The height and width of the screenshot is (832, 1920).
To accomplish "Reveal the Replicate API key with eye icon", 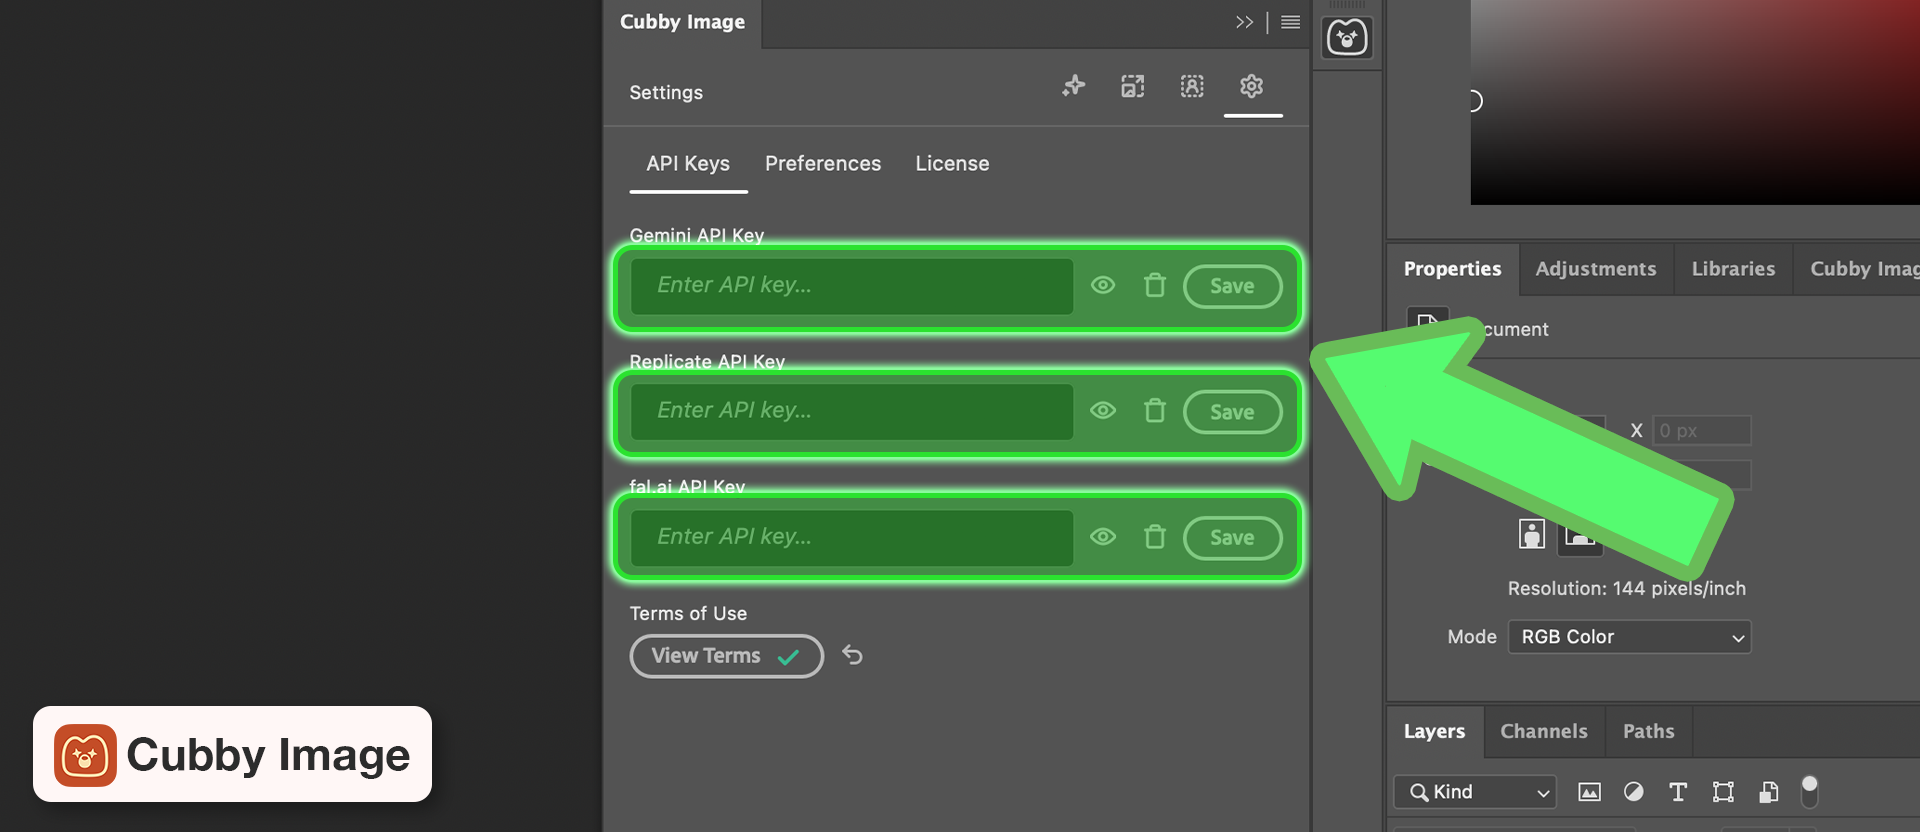I will click(1103, 411).
